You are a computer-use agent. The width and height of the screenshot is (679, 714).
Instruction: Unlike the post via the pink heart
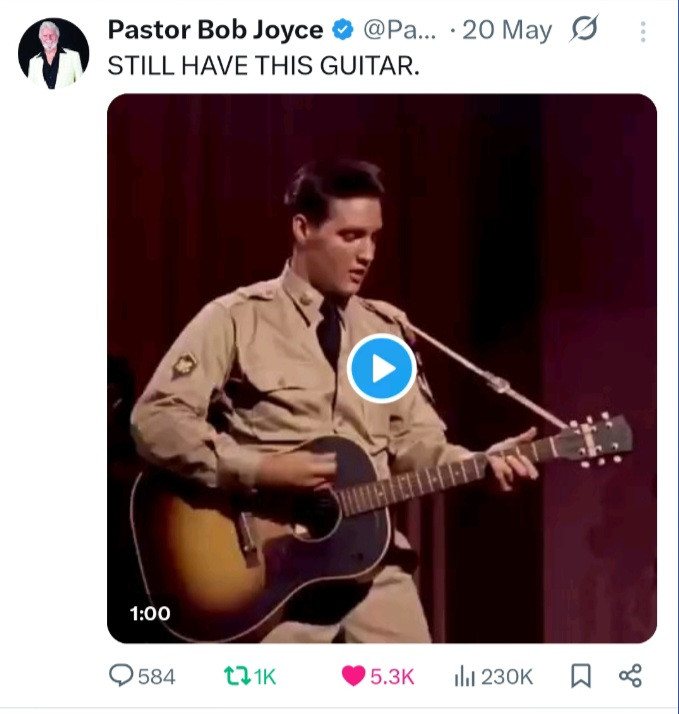point(353,676)
